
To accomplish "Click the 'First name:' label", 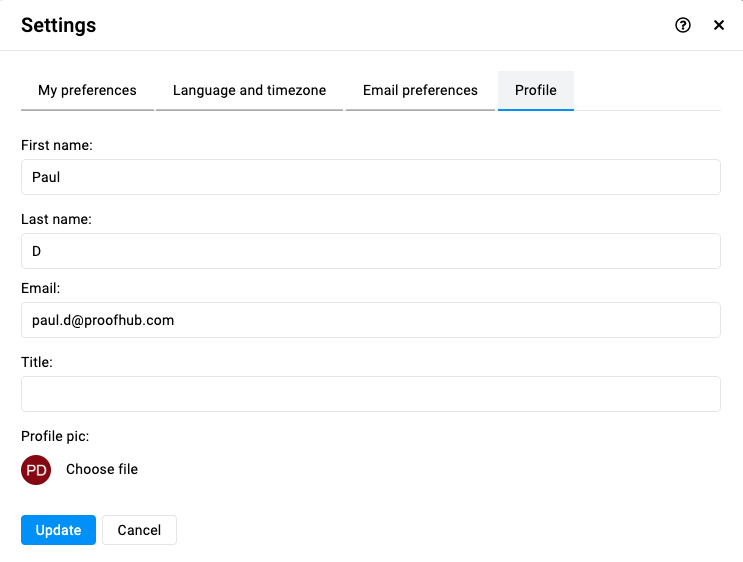I will (x=57, y=145).
